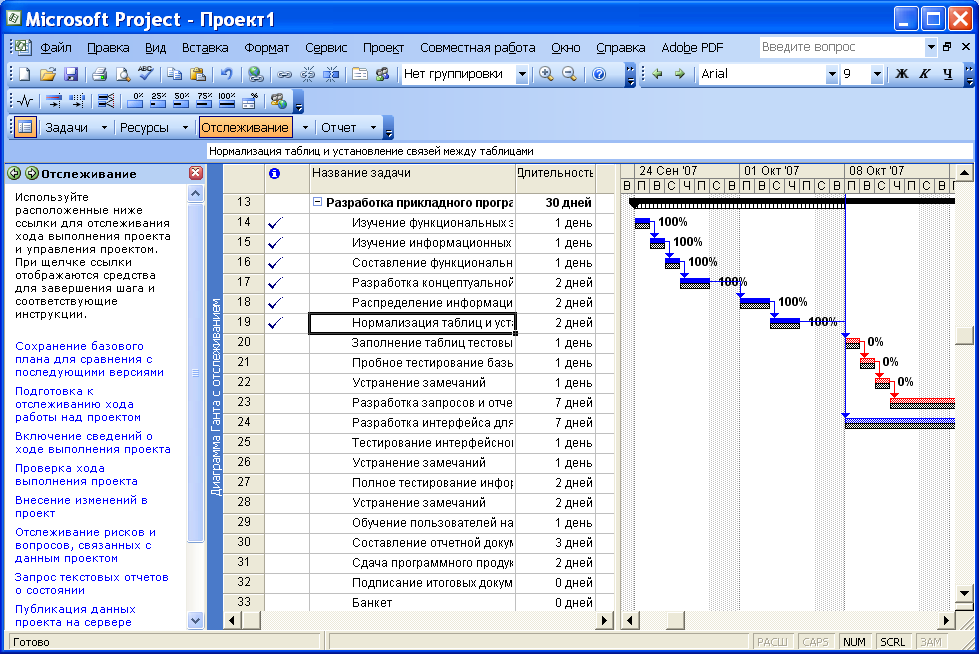Undo the last action

pos(226,74)
